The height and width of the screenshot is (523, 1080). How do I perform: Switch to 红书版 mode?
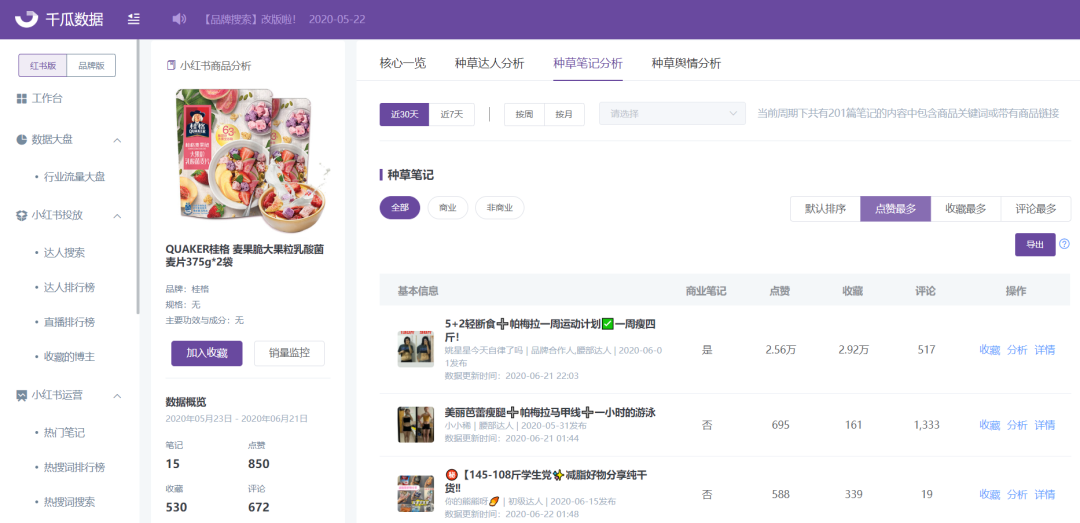(43, 65)
